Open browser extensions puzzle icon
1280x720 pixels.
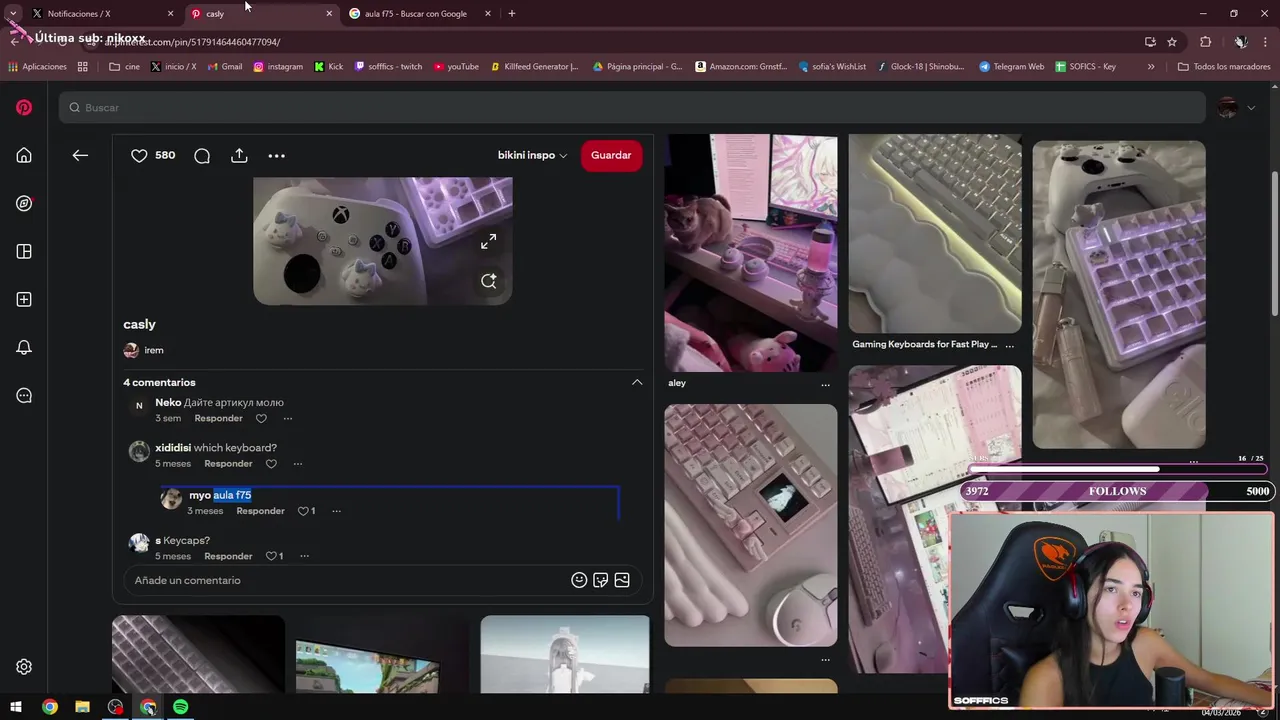pos(1205,42)
